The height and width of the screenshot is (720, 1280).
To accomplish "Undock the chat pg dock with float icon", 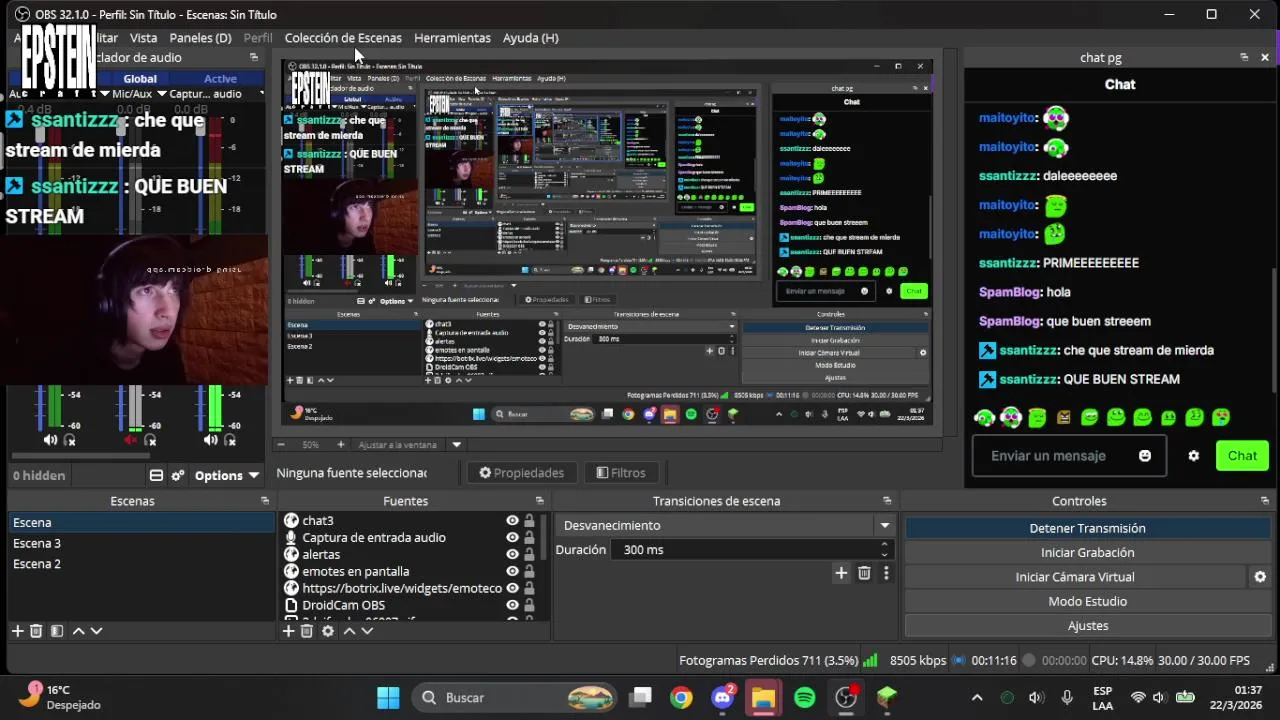I will pyautogui.click(x=1244, y=58).
